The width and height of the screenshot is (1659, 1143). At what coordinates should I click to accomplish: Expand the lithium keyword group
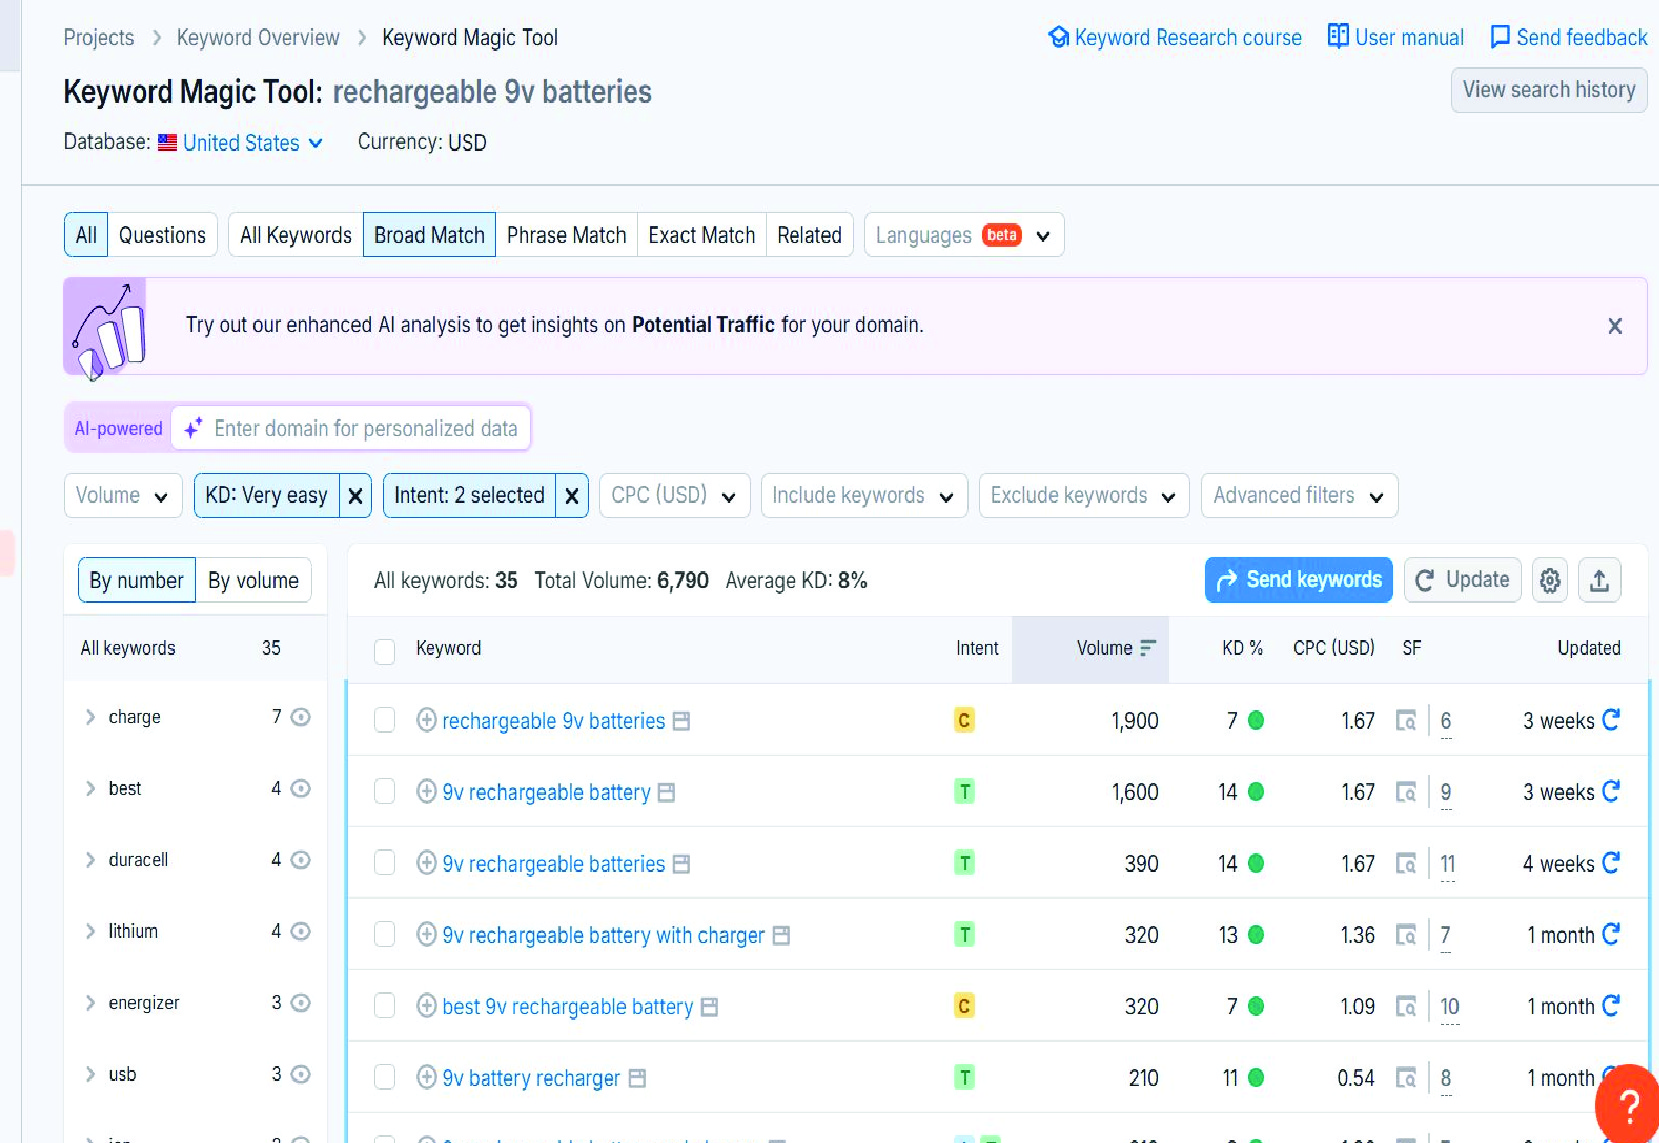[89, 931]
